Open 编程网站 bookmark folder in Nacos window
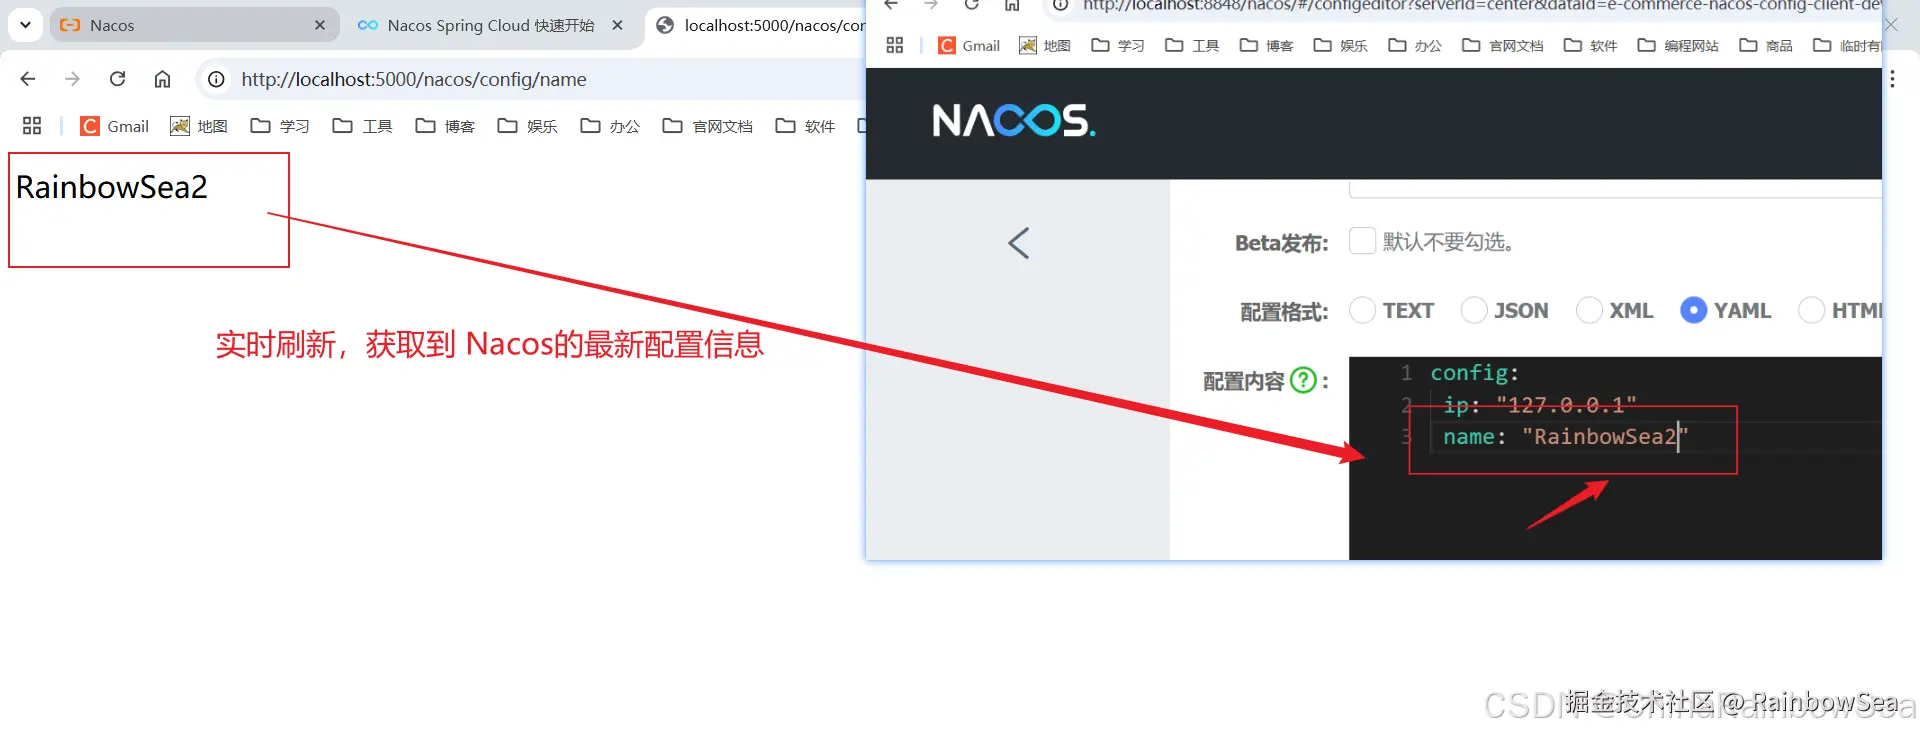 click(1678, 45)
